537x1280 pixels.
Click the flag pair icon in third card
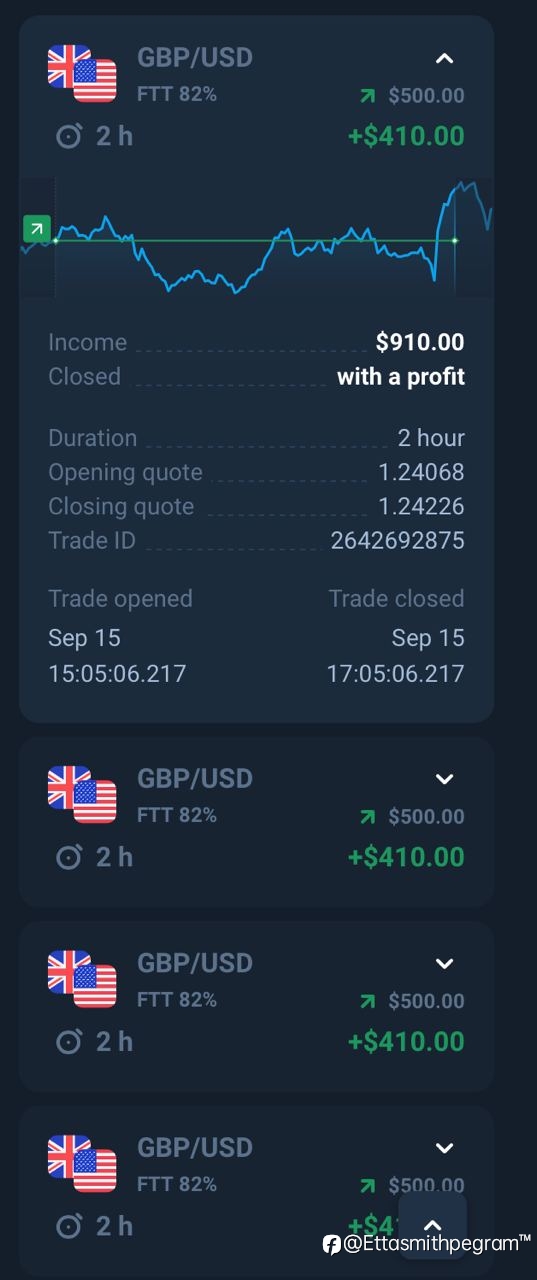(82, 979)
